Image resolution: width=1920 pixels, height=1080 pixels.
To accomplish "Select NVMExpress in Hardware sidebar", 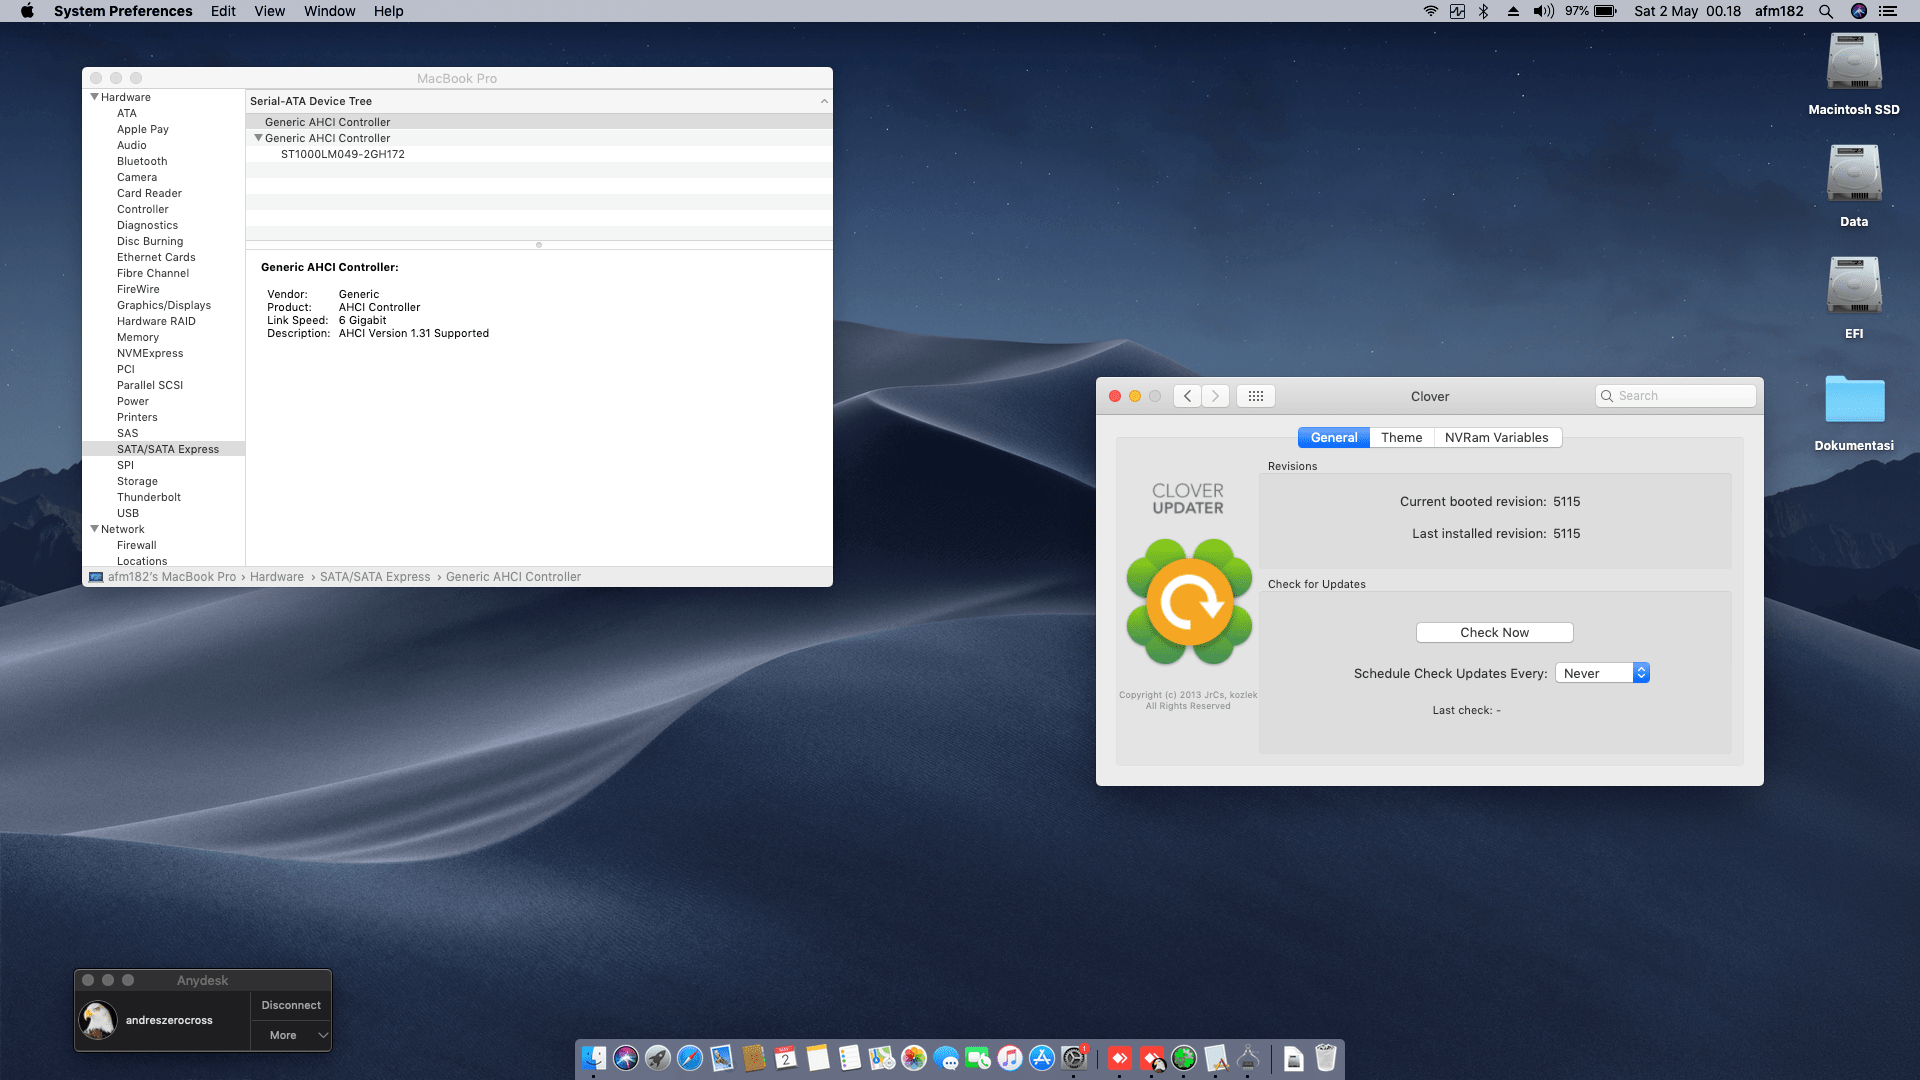I will tap(150, 353).
